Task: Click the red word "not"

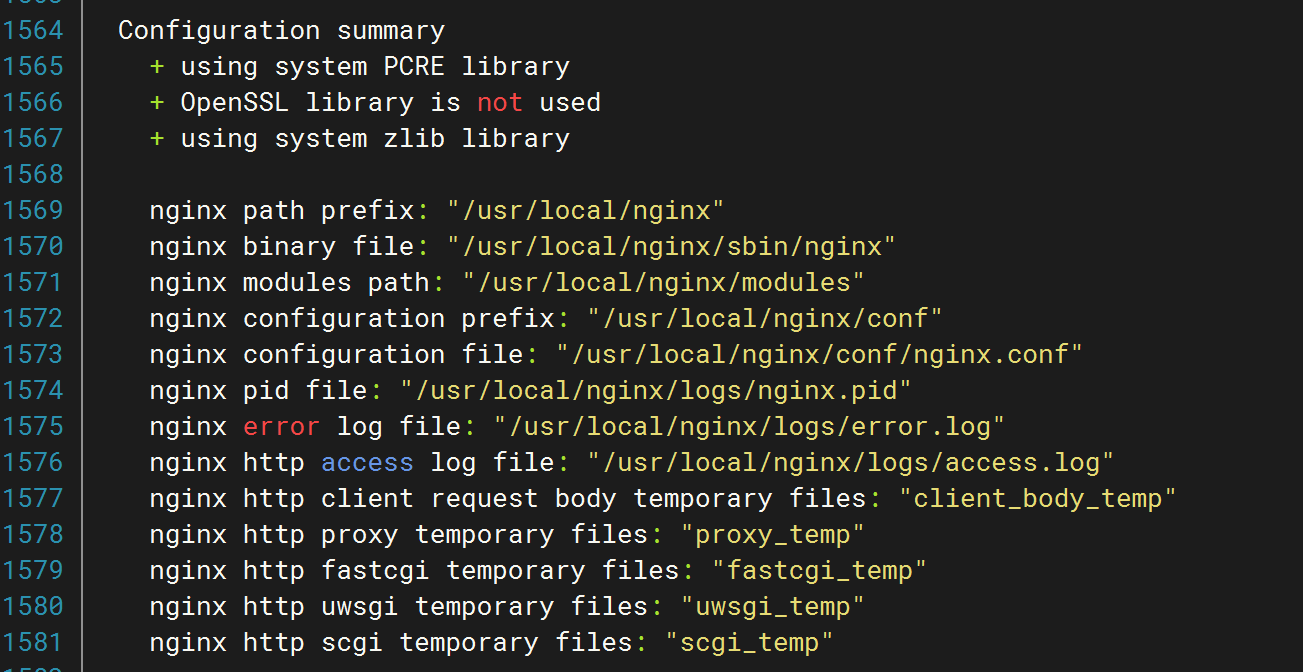Action: click(x=500, y=103)
